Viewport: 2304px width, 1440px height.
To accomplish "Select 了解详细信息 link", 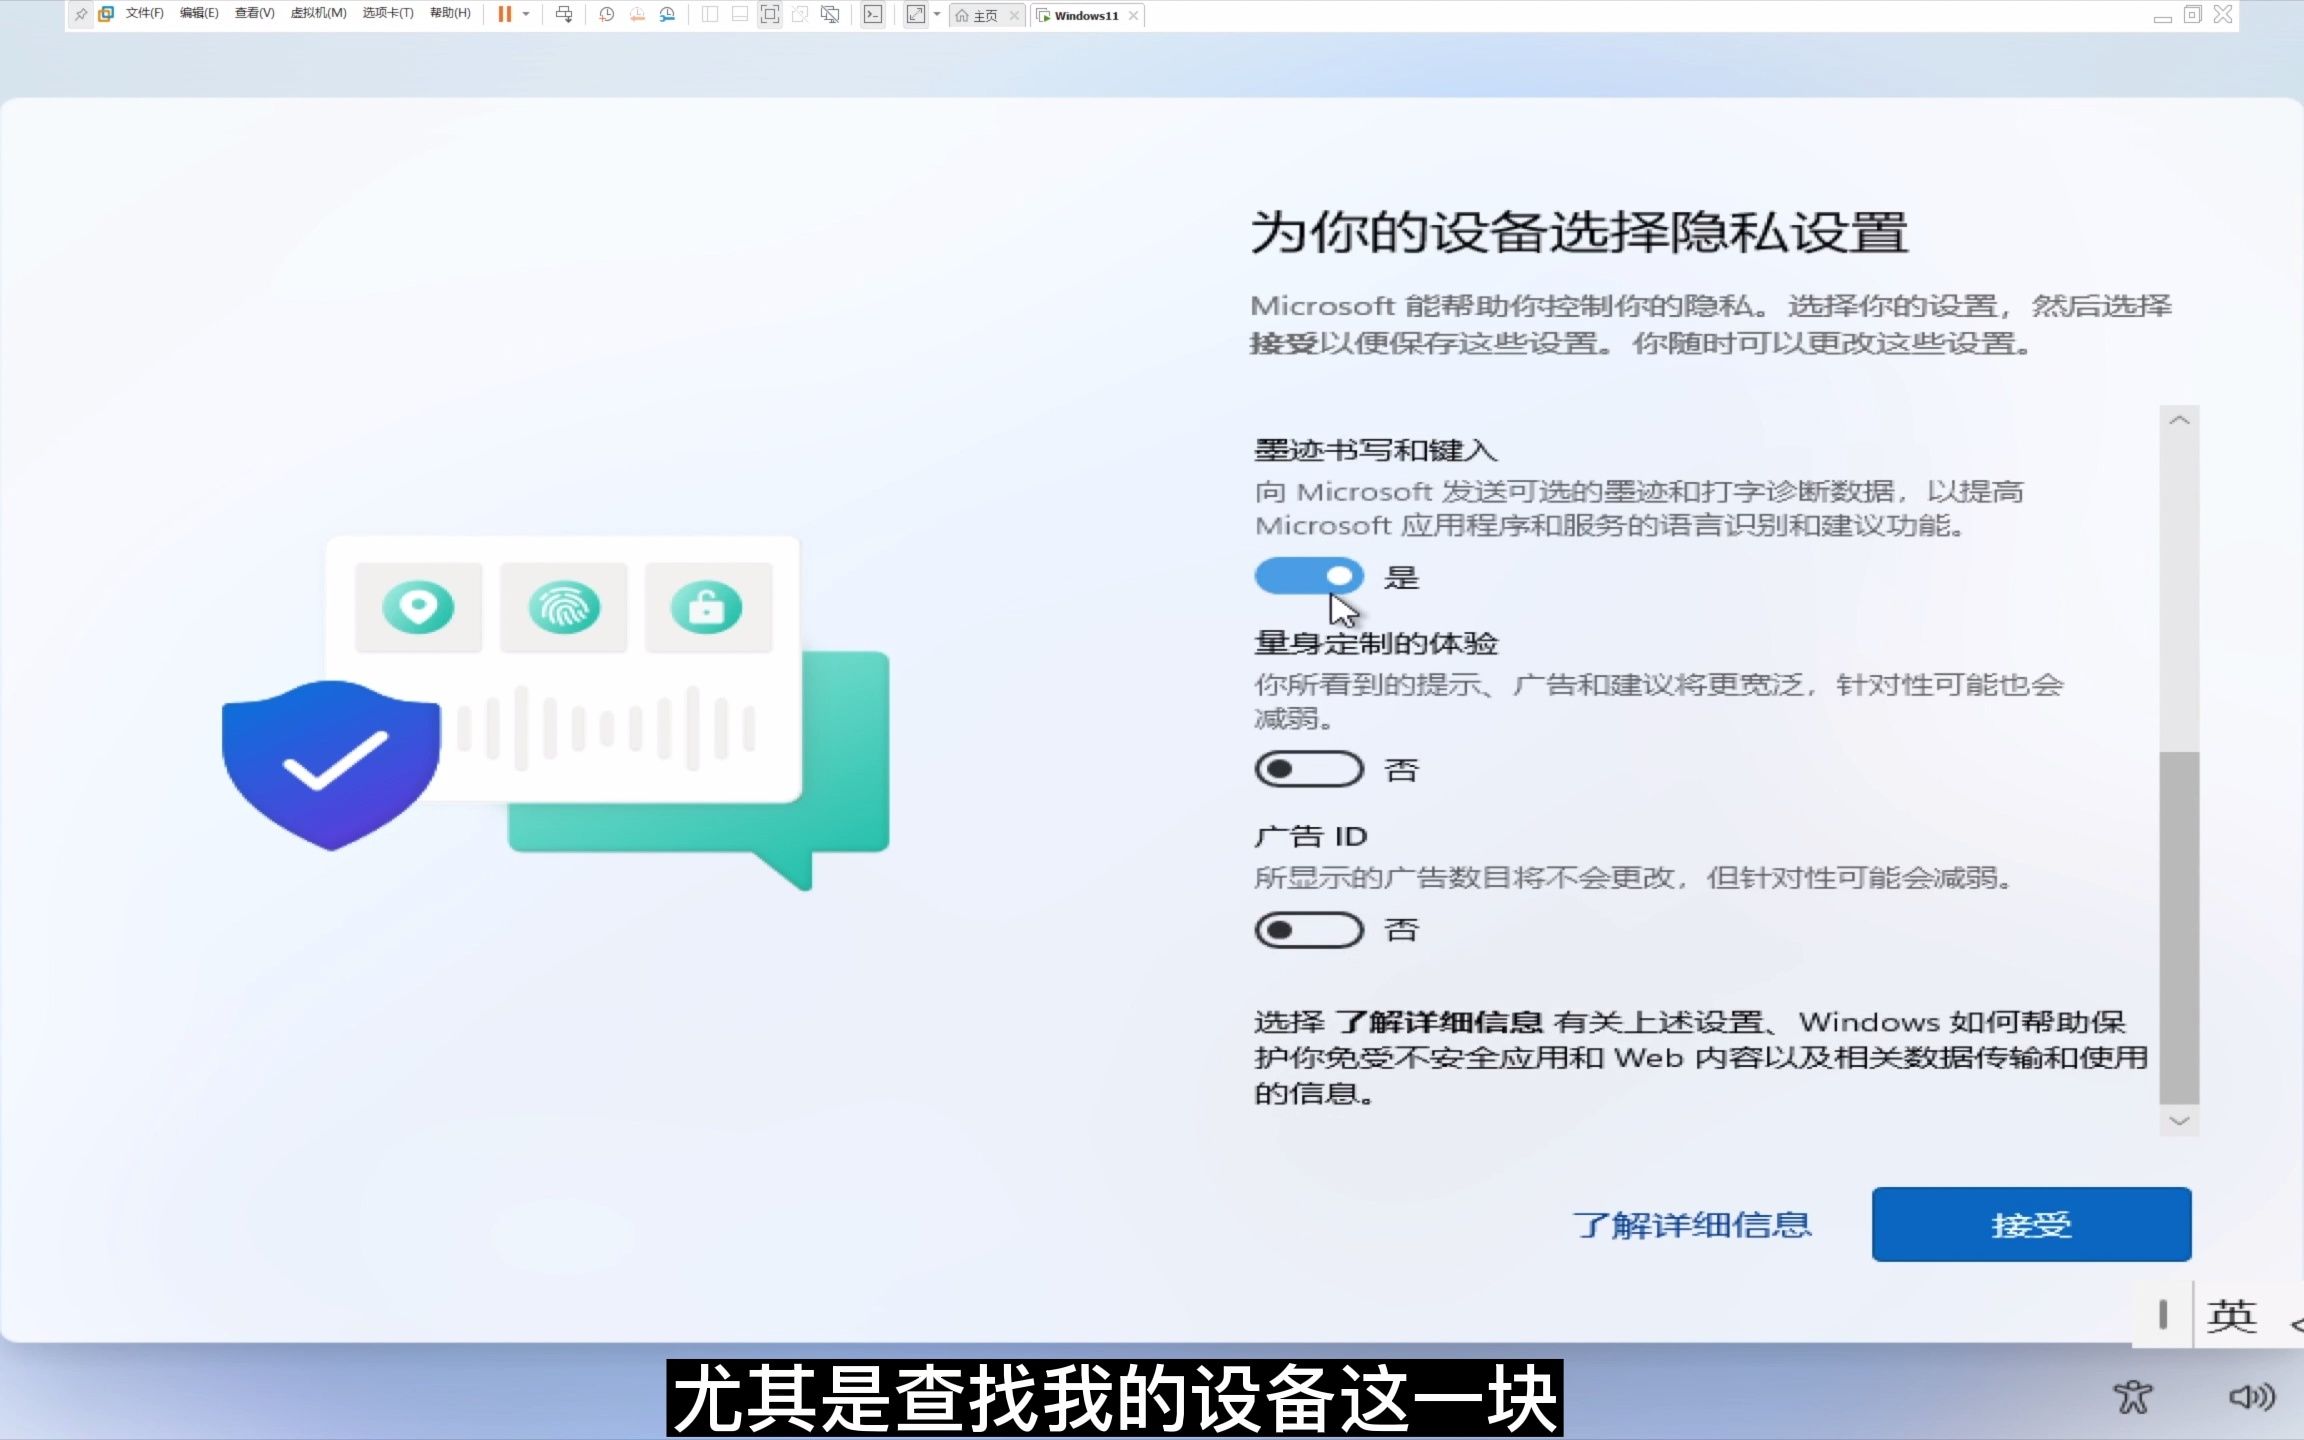I will pyautogui.click(x=1694, y=1224).
